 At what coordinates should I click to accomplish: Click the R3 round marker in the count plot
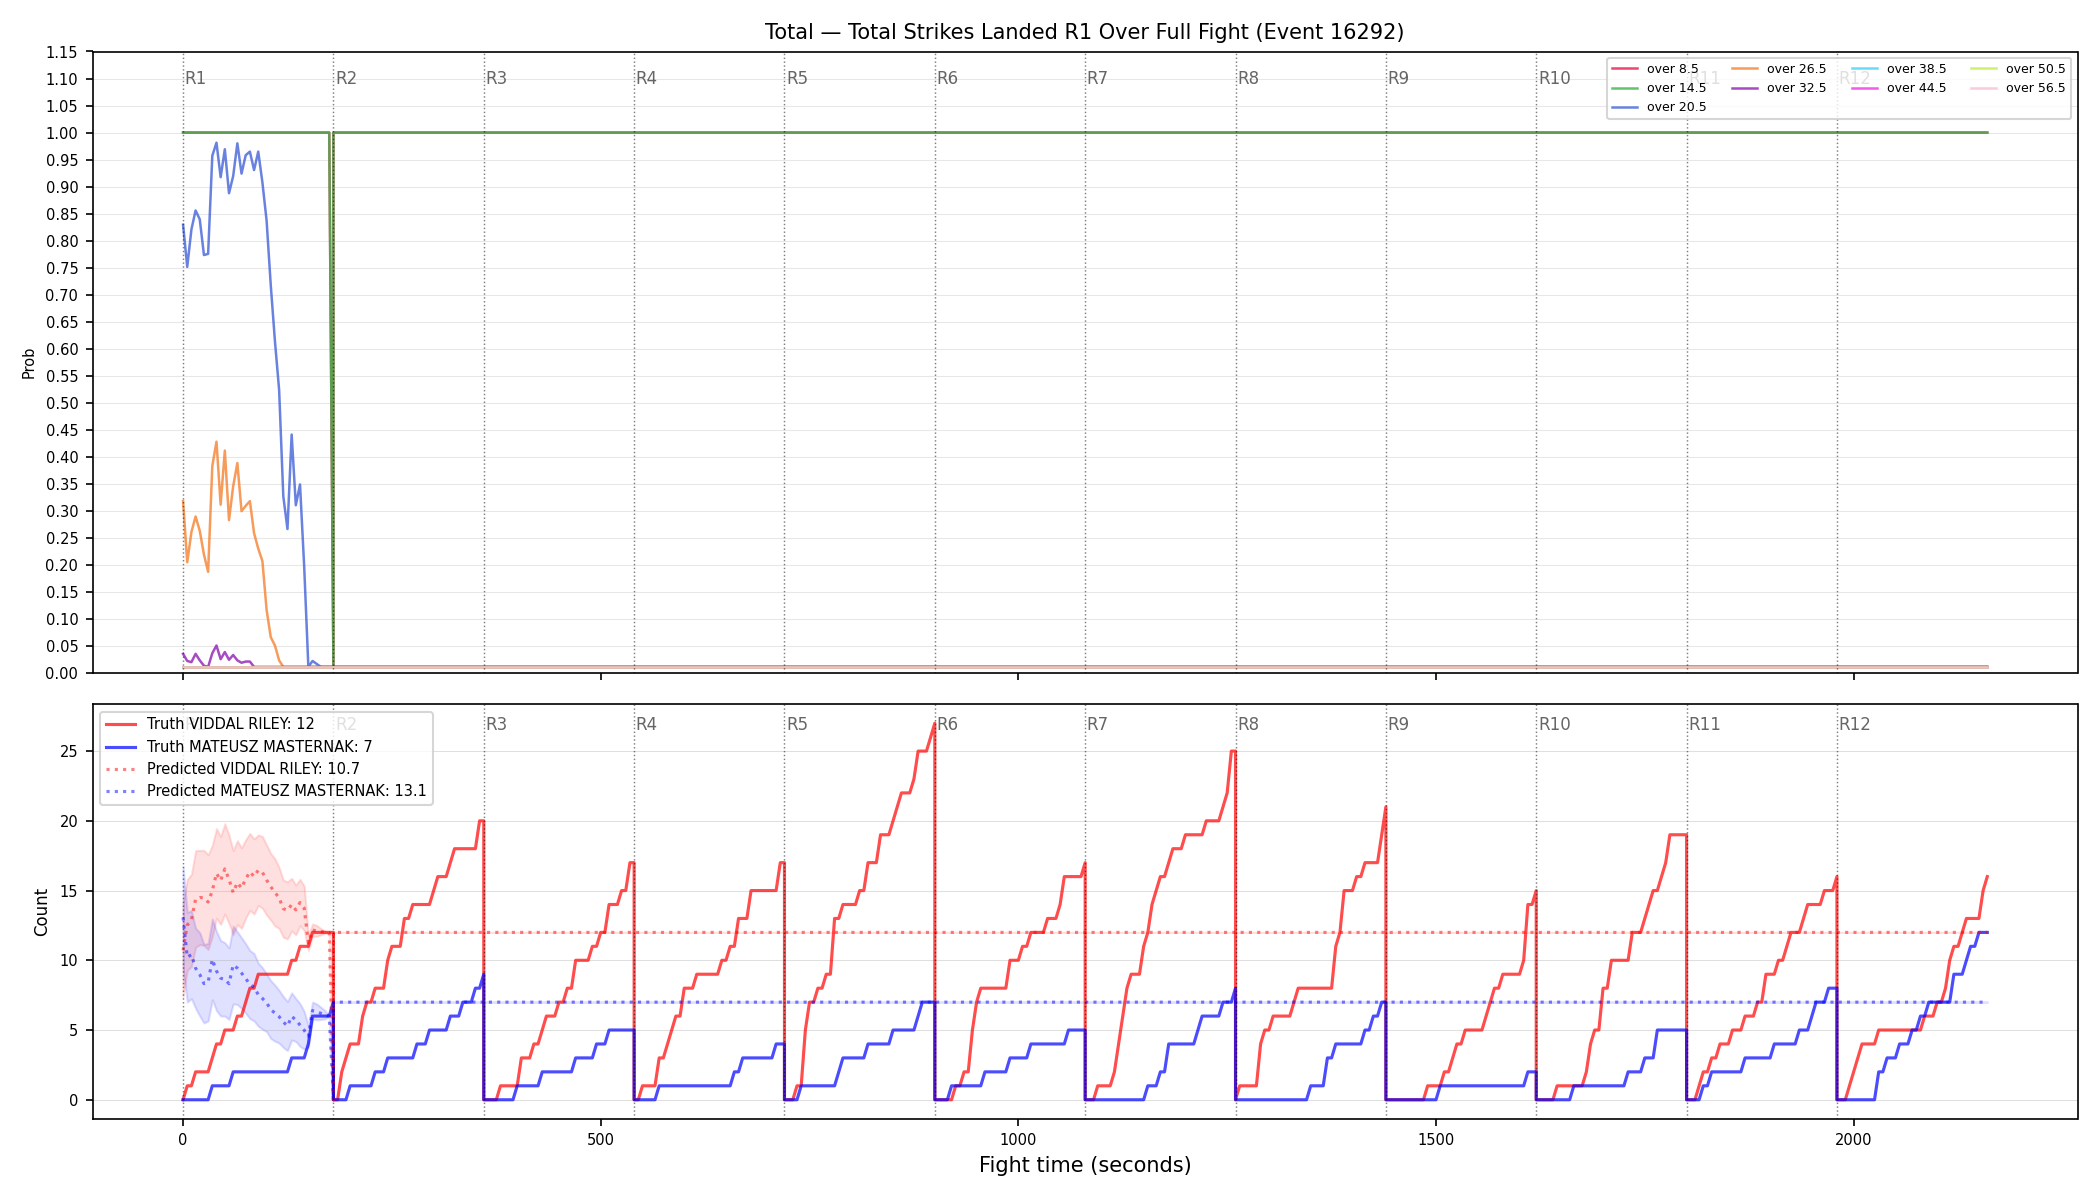click(x=496, y=724)
